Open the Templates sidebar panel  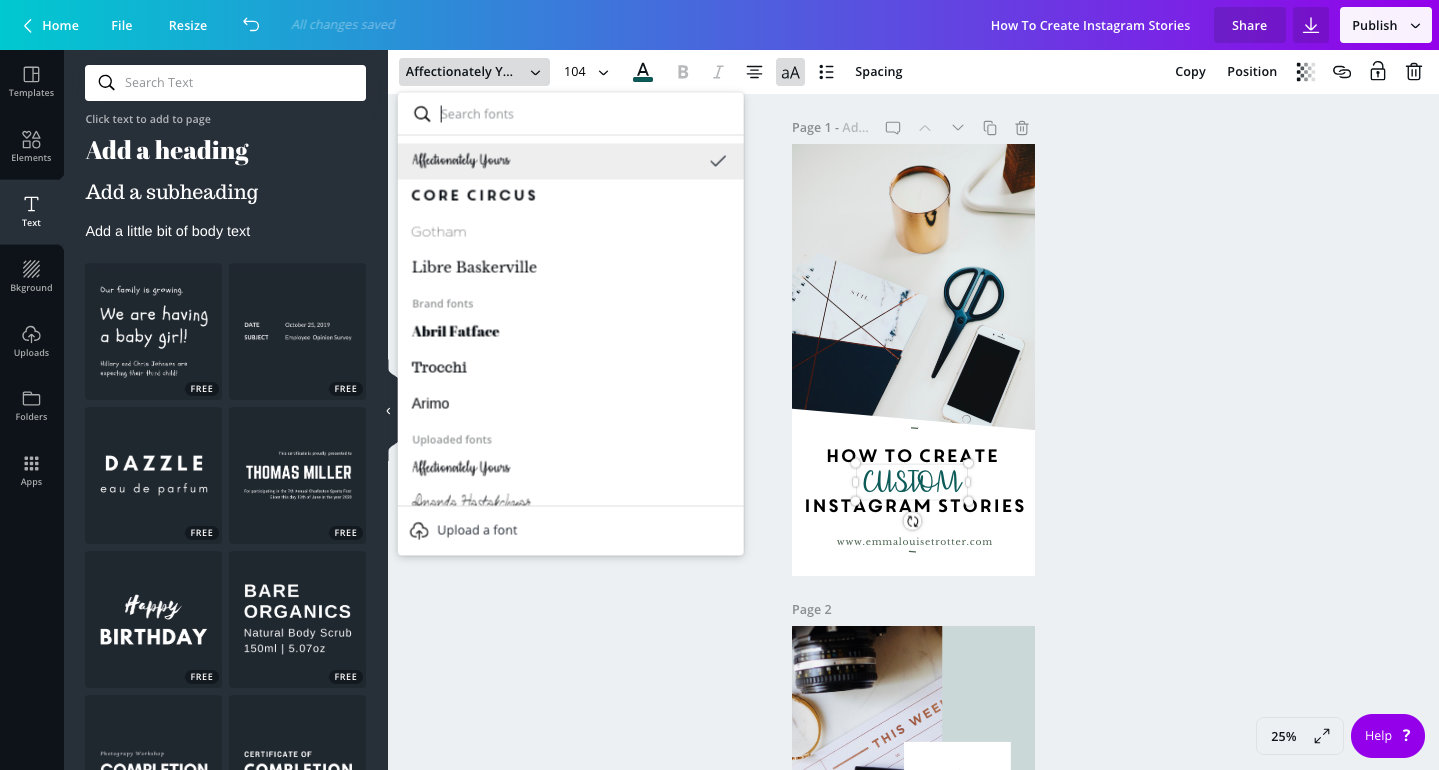31,82
